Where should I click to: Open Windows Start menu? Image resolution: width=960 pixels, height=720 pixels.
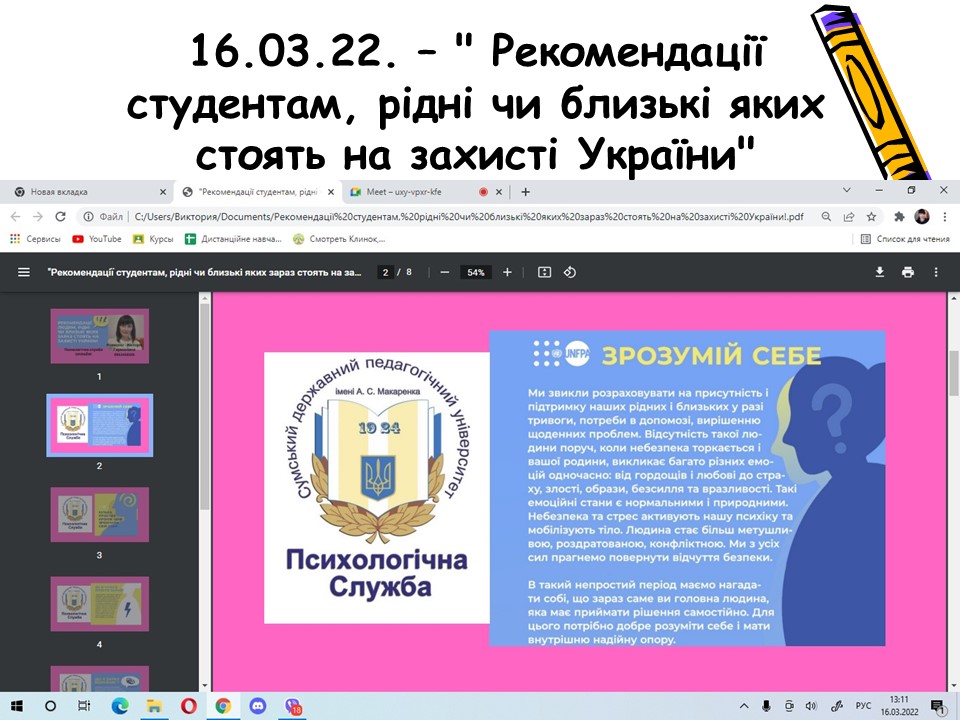click(x=17, y=706)
